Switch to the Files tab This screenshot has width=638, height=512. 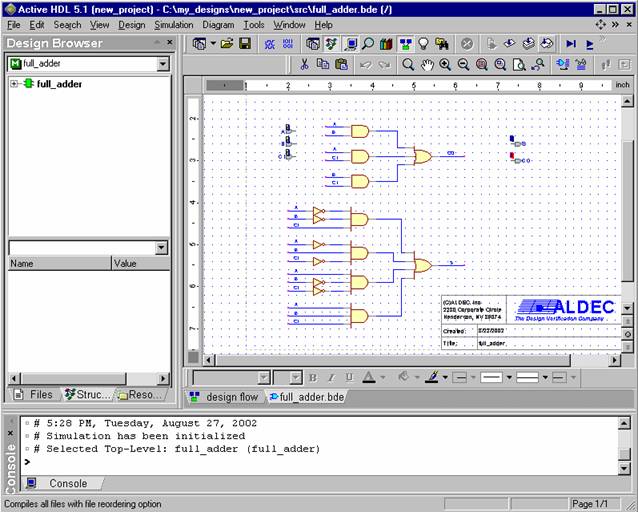(x=35, y=394)
